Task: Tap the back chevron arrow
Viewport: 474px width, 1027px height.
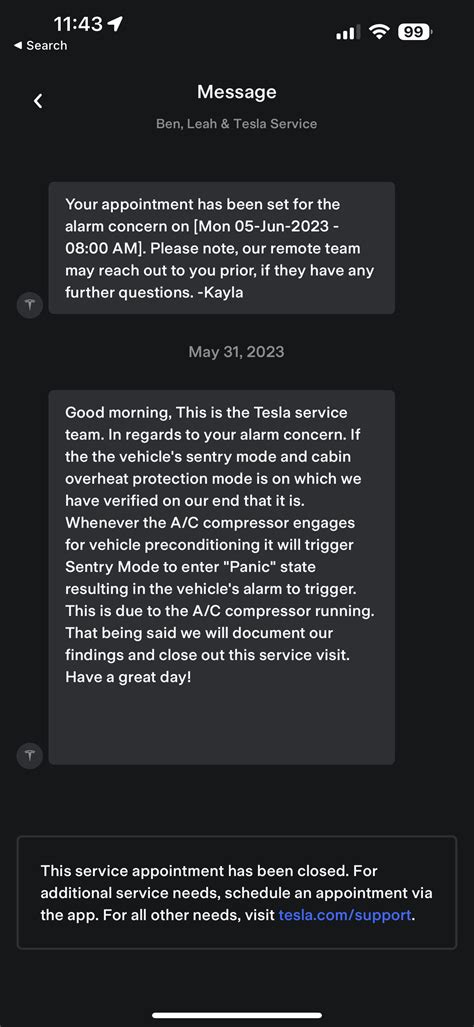Action: pos(38,100)
